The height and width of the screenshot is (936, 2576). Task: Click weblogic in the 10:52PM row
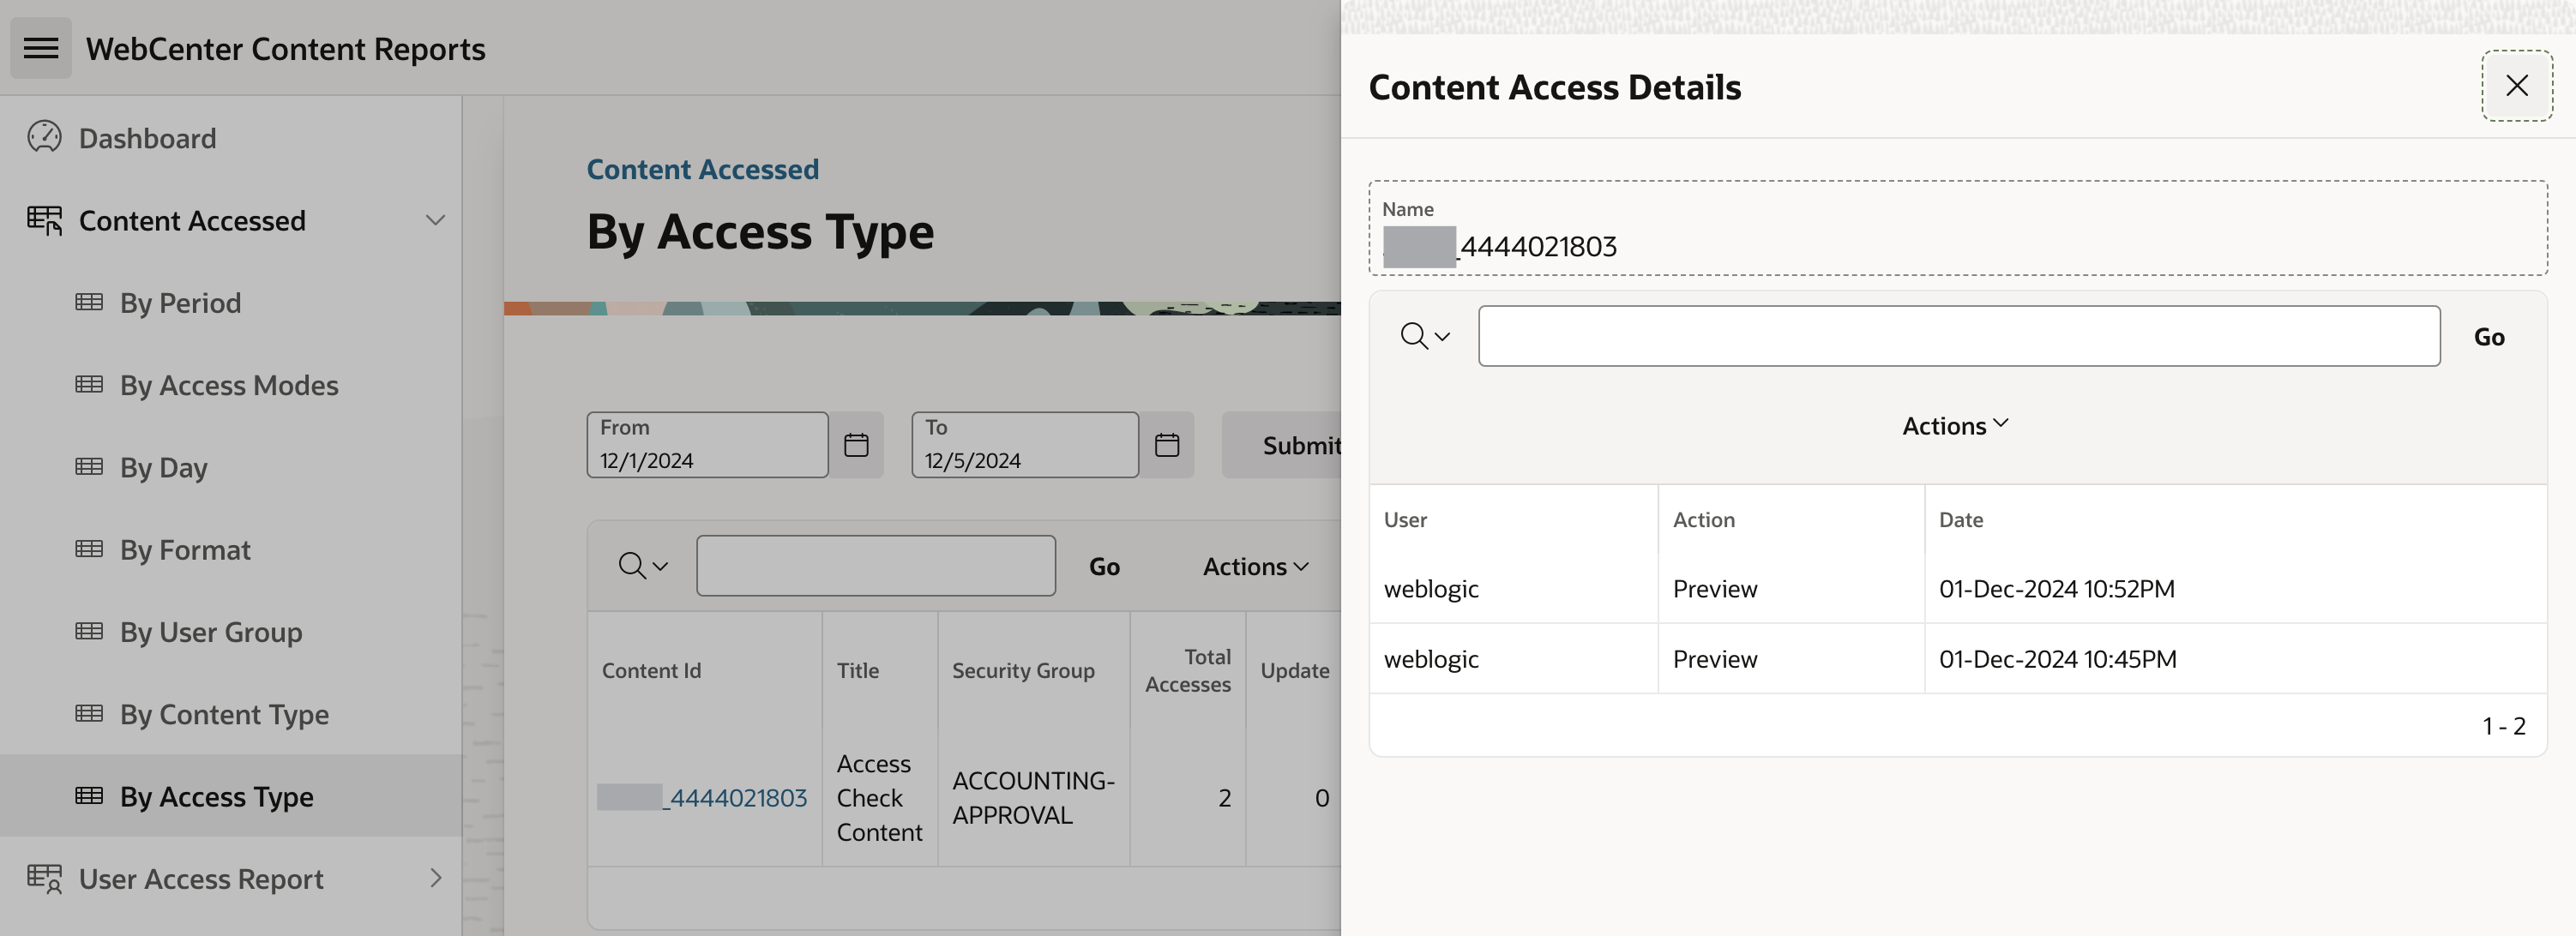coord(1431,589)
